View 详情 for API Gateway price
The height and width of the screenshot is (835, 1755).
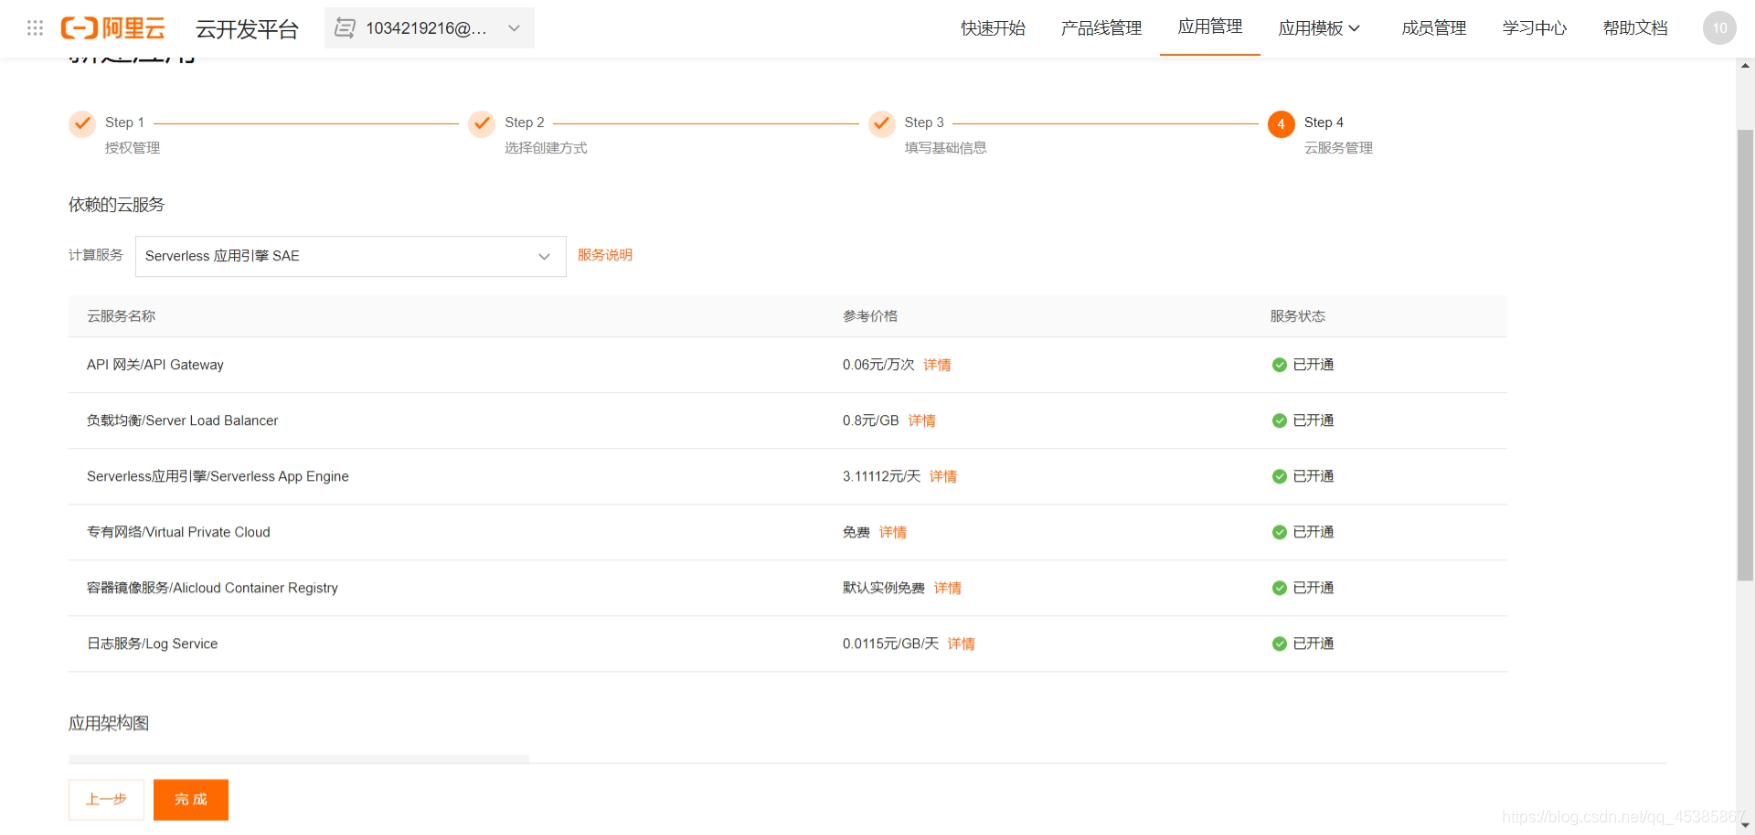coord(937,365)
